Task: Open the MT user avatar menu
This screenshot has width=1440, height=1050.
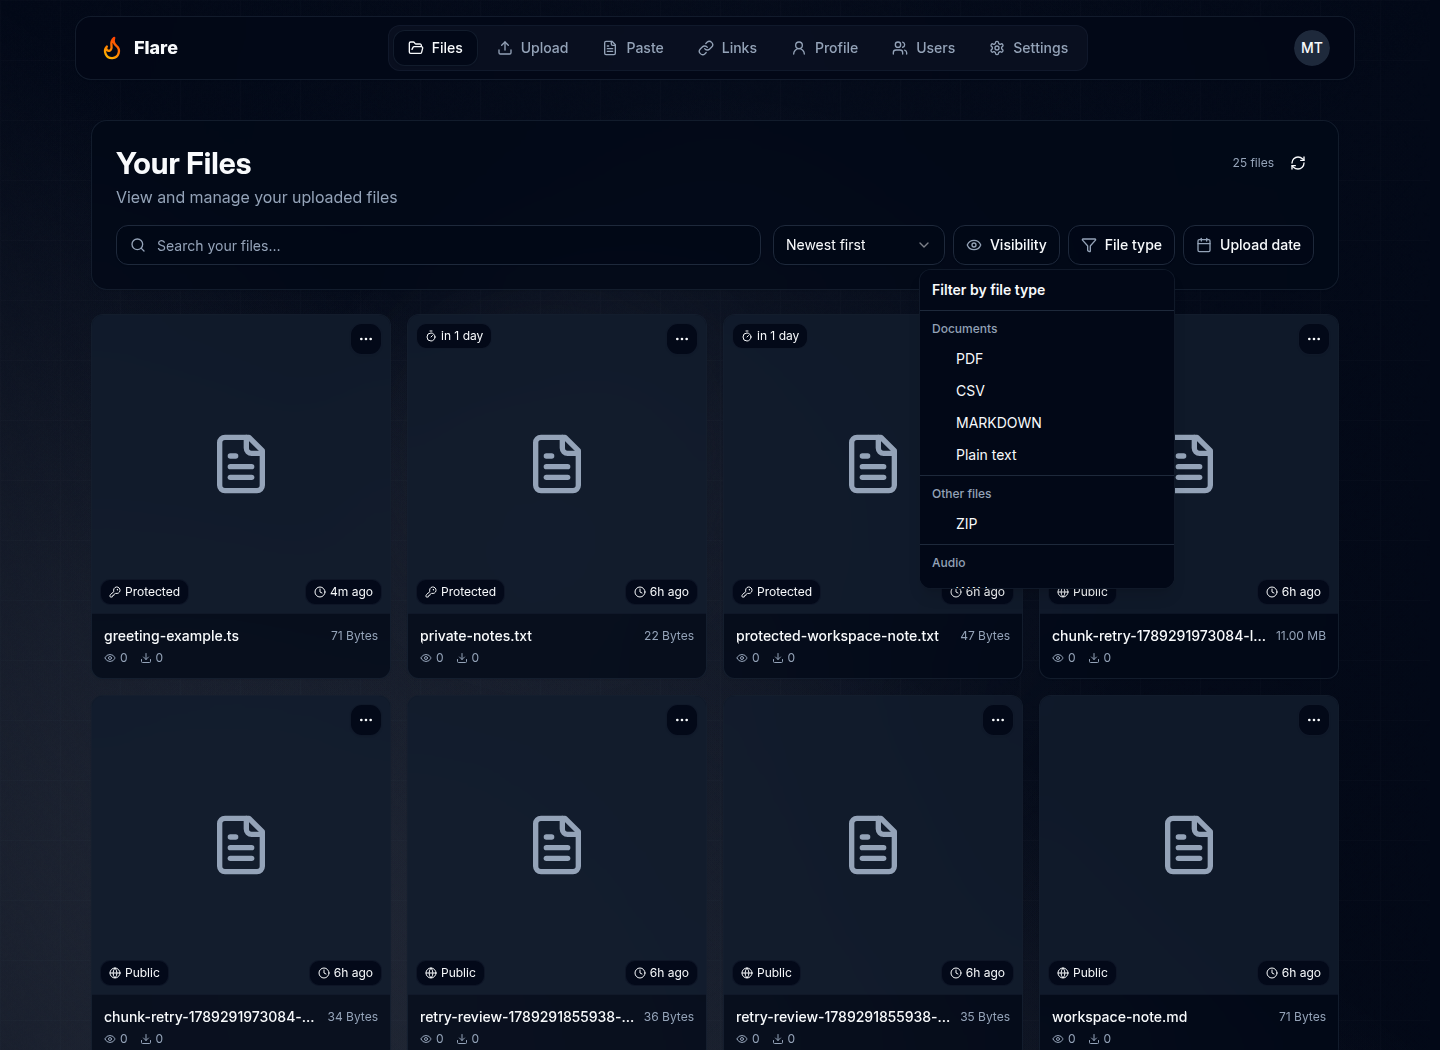Action: pyautogui.click(x=1312, y=48)
